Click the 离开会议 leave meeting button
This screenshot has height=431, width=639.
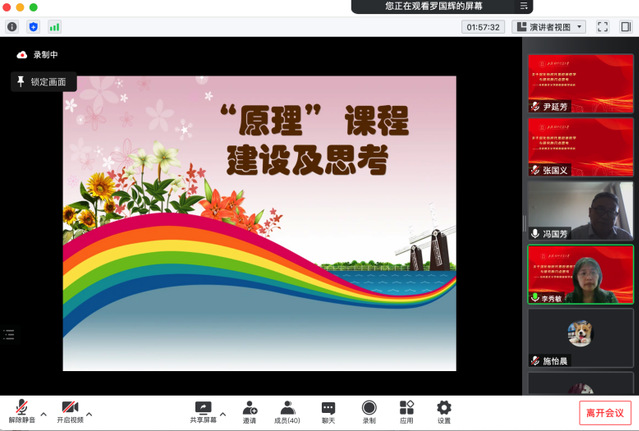click(x=605, y=412)
